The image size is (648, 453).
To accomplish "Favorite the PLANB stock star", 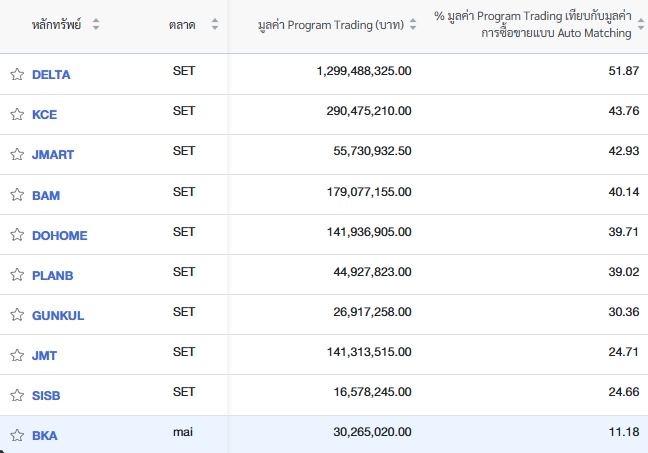I will [17, 275].
